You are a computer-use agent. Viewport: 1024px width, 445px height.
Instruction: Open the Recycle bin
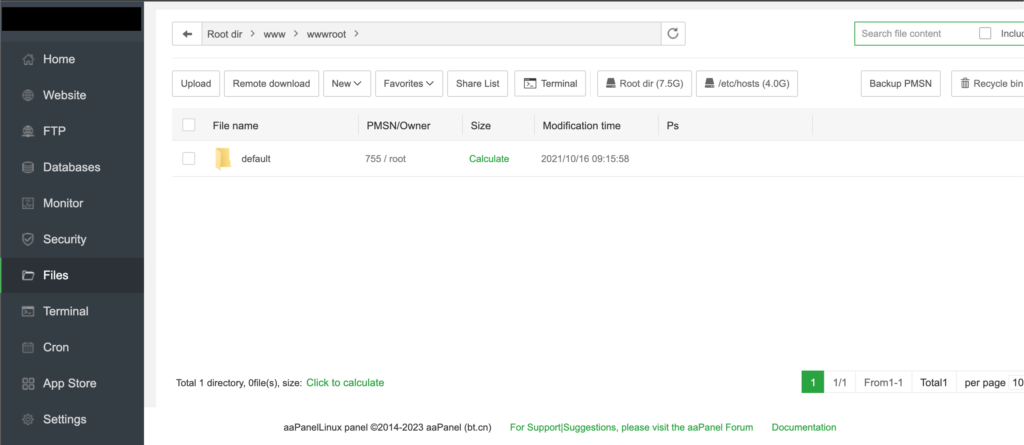[987, 84]
